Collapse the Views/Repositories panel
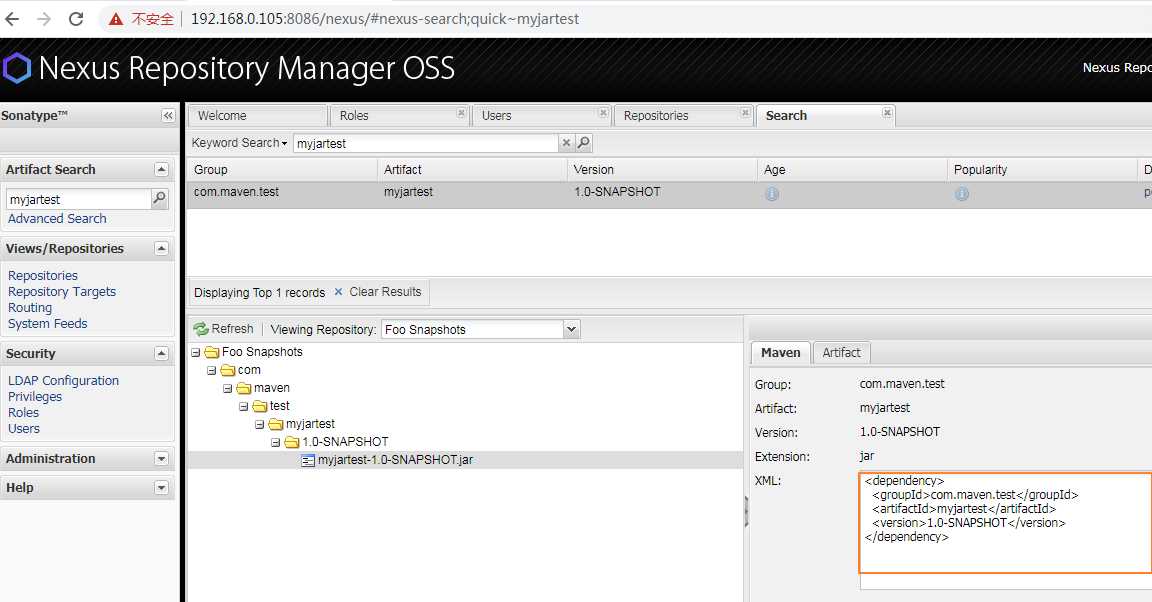The image size is (1152, 602). click(x=162, y=248)
